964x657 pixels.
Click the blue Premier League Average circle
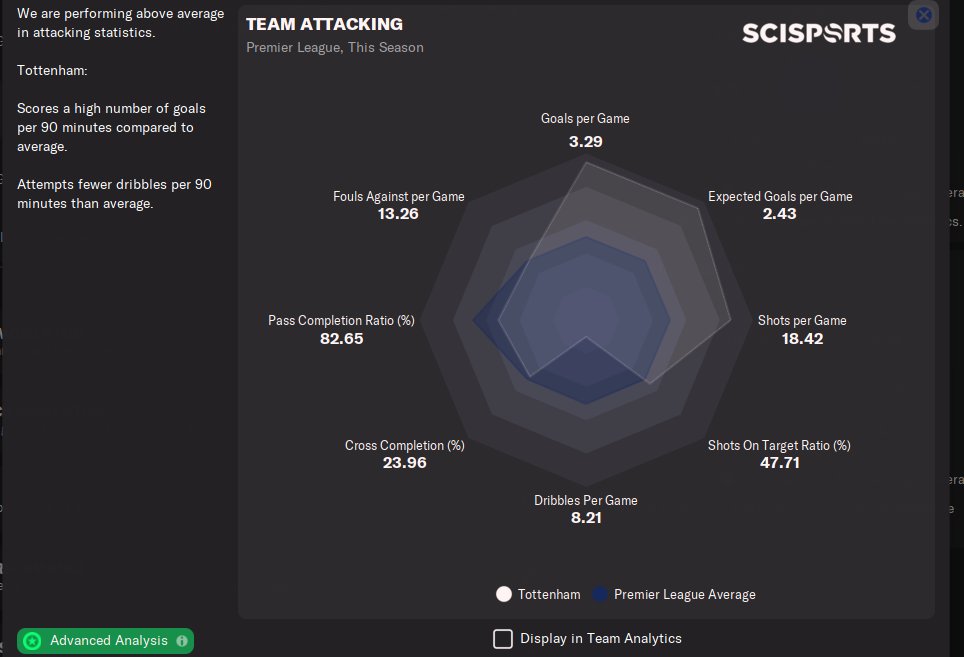(x=600, y=594)
